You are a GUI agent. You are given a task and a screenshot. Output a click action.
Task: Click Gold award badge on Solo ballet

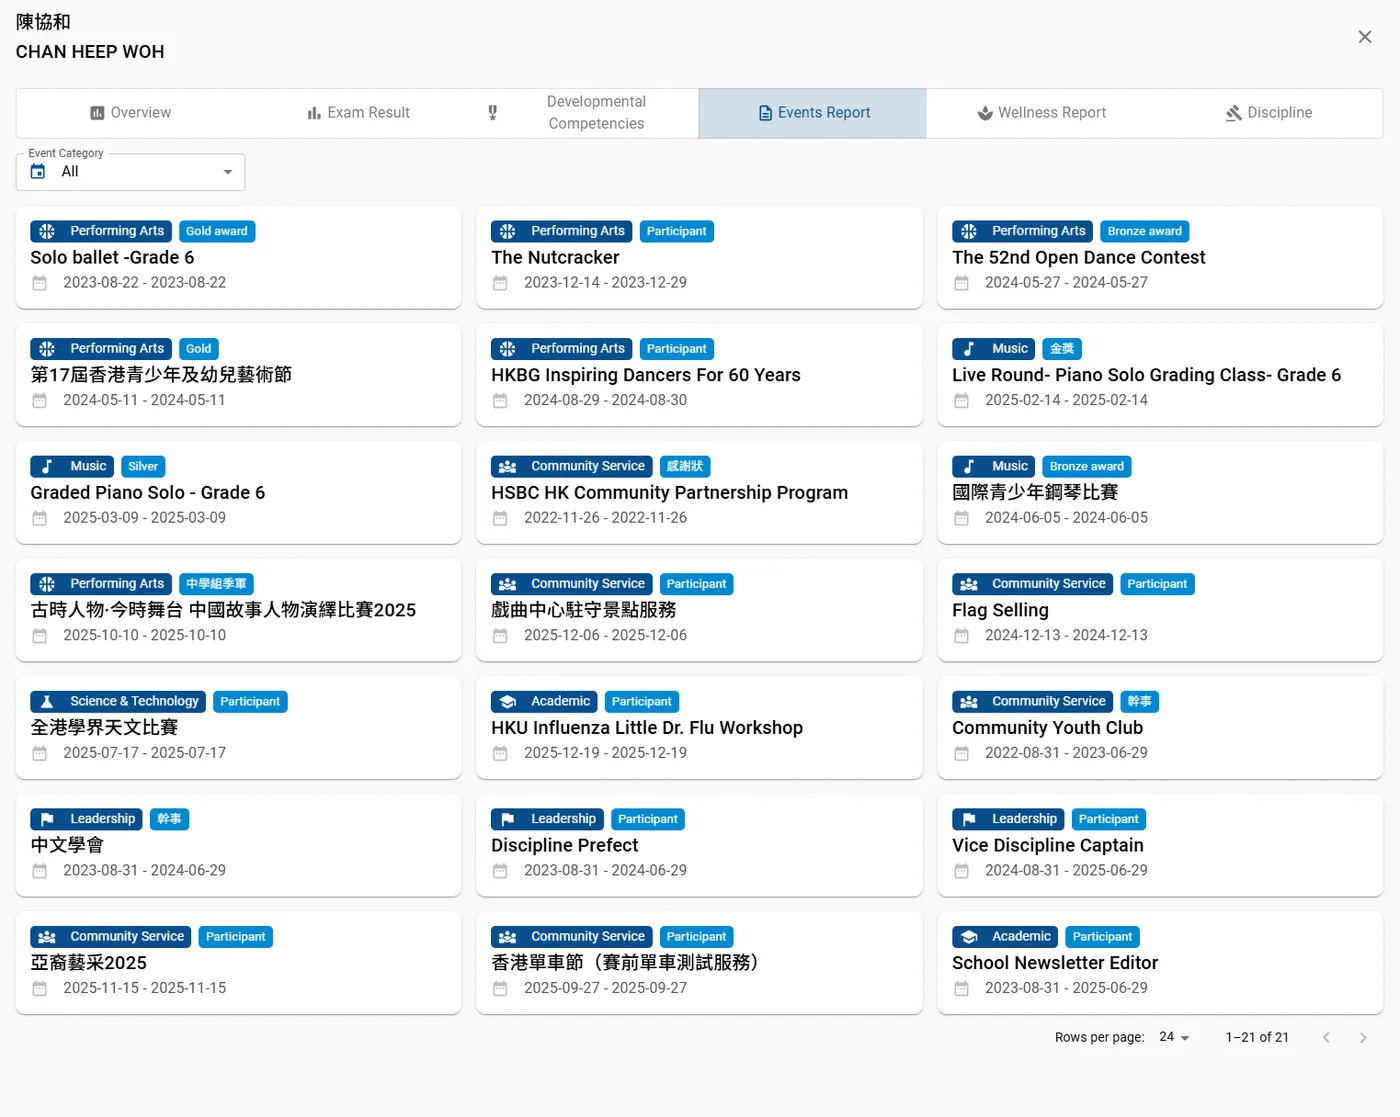[217, 231]
